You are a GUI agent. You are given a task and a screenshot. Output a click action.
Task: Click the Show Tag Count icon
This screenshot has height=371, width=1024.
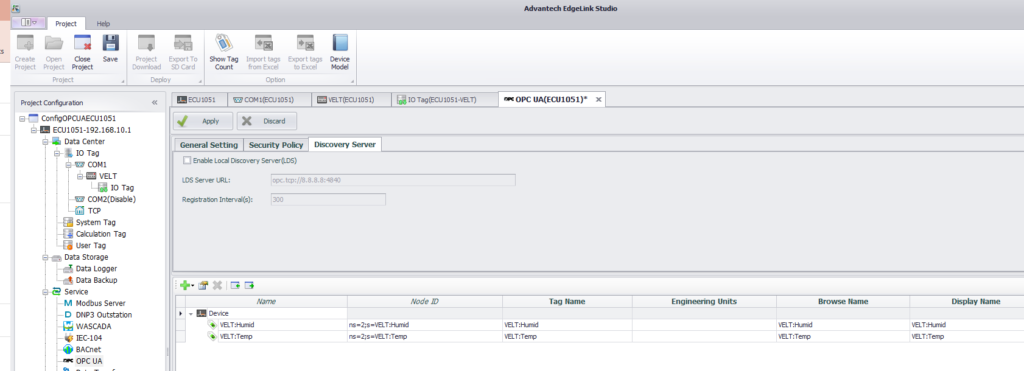pos(224,43)
